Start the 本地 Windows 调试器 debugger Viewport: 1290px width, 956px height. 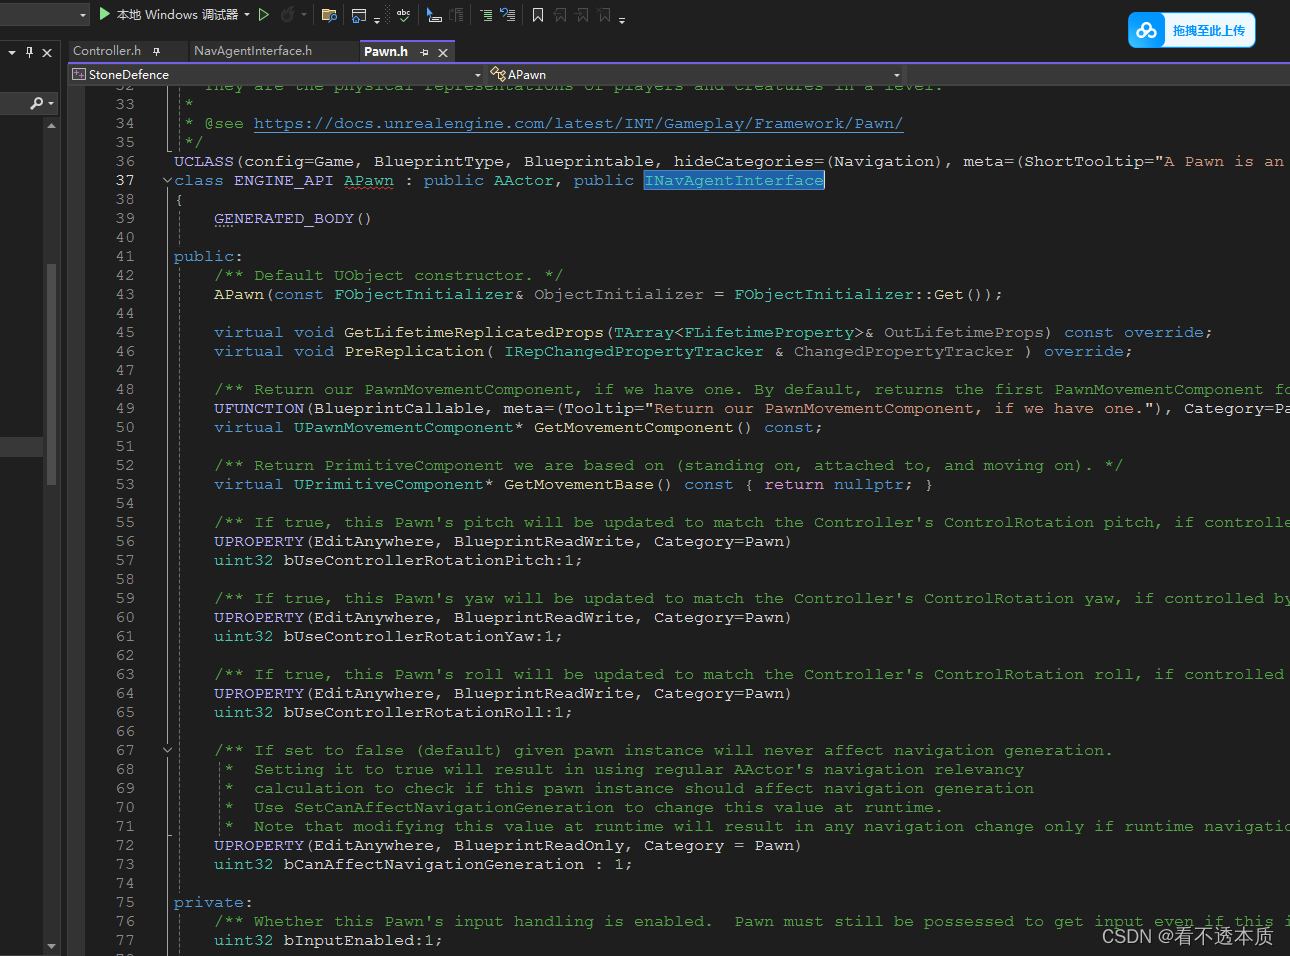(168, 15)
